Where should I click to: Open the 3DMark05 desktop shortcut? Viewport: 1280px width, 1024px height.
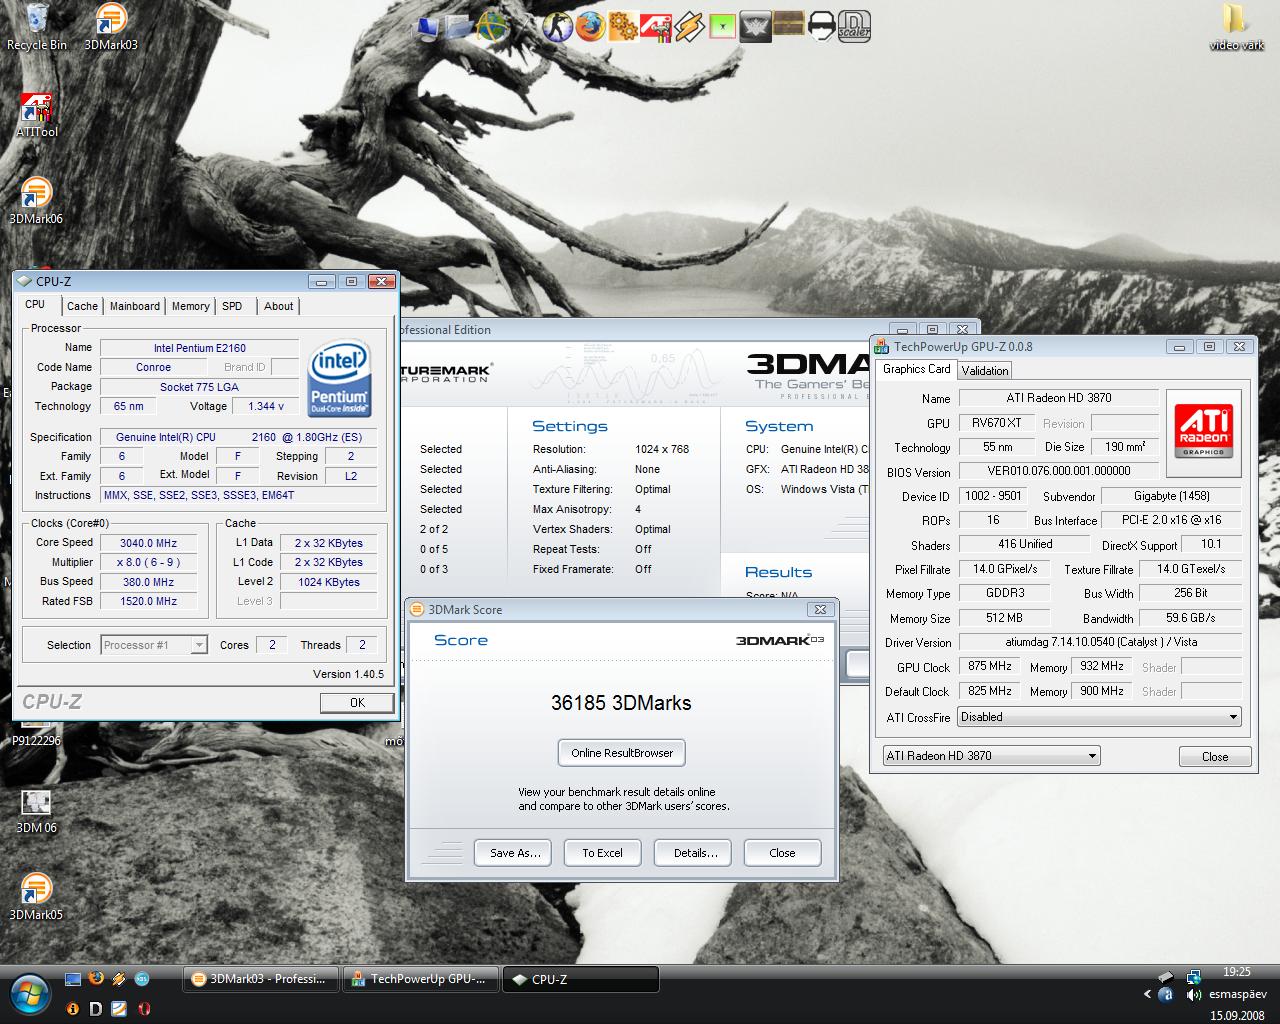36,897
